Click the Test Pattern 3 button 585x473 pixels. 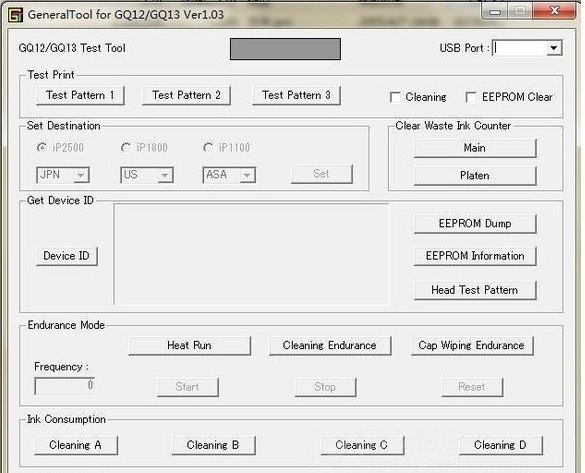(296, 95)
